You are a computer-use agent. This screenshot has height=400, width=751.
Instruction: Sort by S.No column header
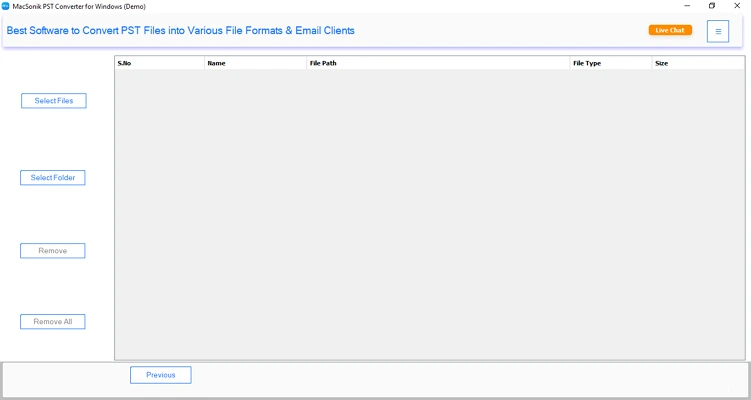click(159, 63)
